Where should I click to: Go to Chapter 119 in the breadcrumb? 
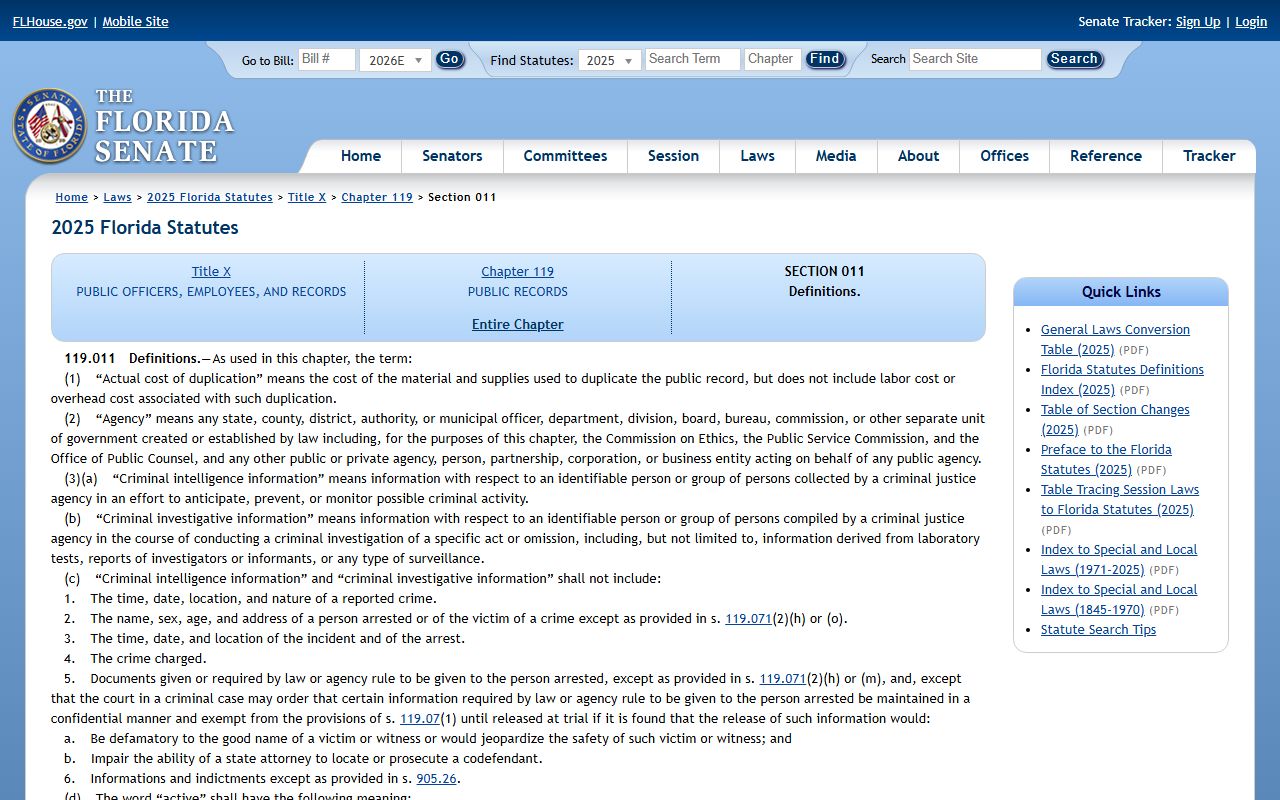(377, 197)
